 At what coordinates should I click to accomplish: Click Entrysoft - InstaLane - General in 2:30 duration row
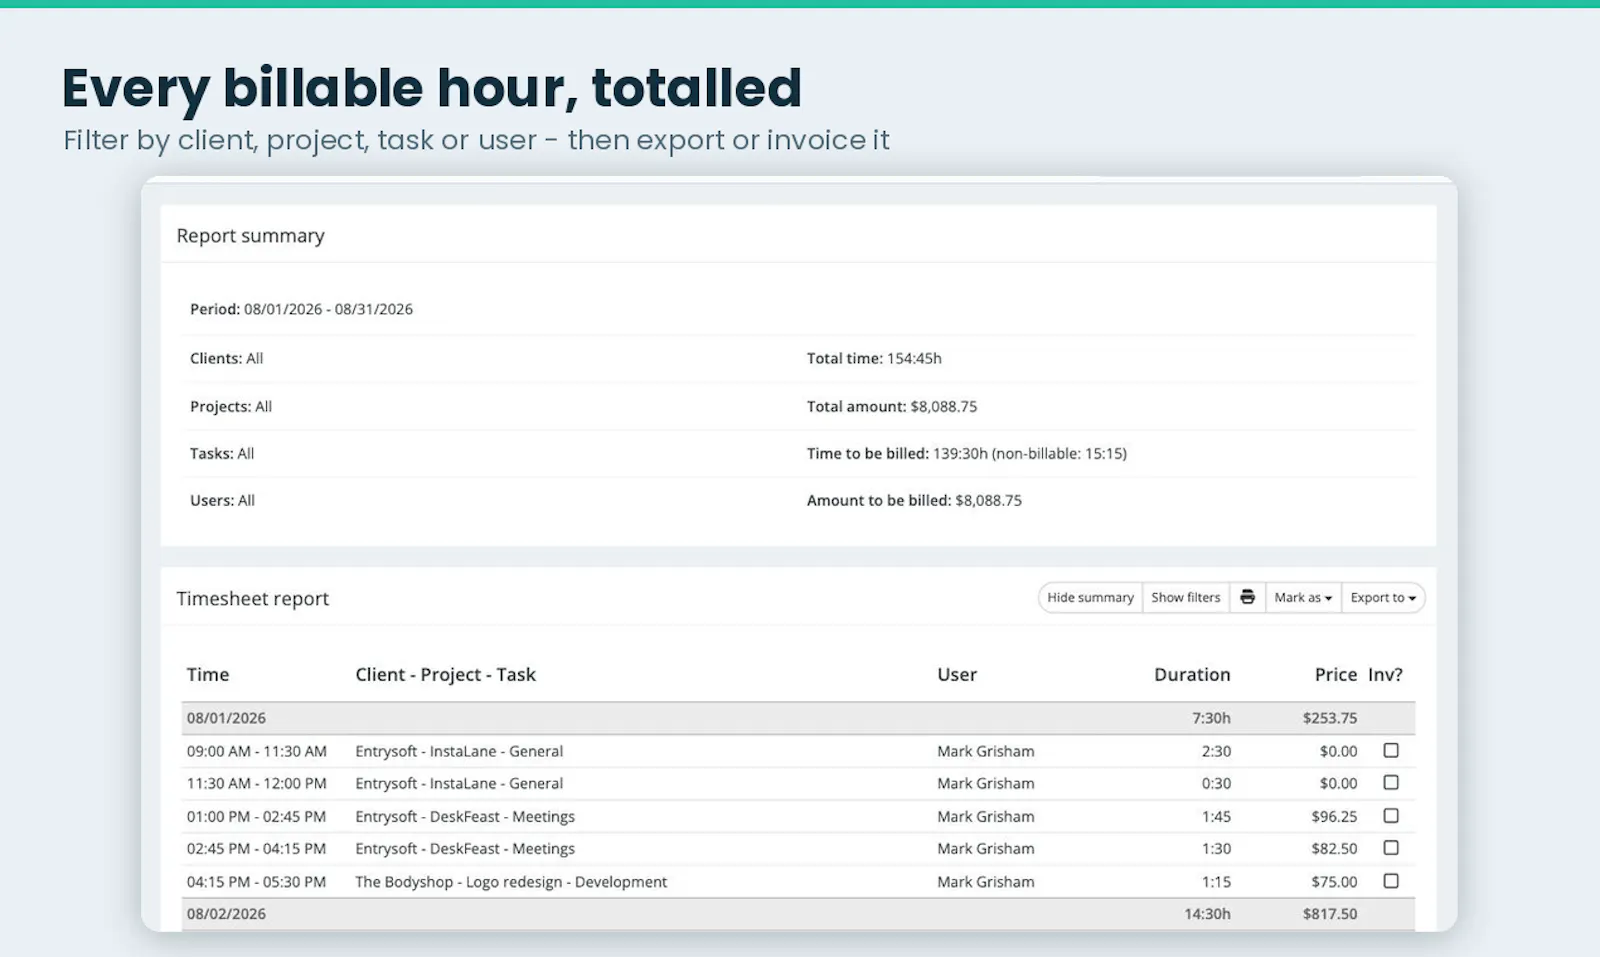[459, 751]
